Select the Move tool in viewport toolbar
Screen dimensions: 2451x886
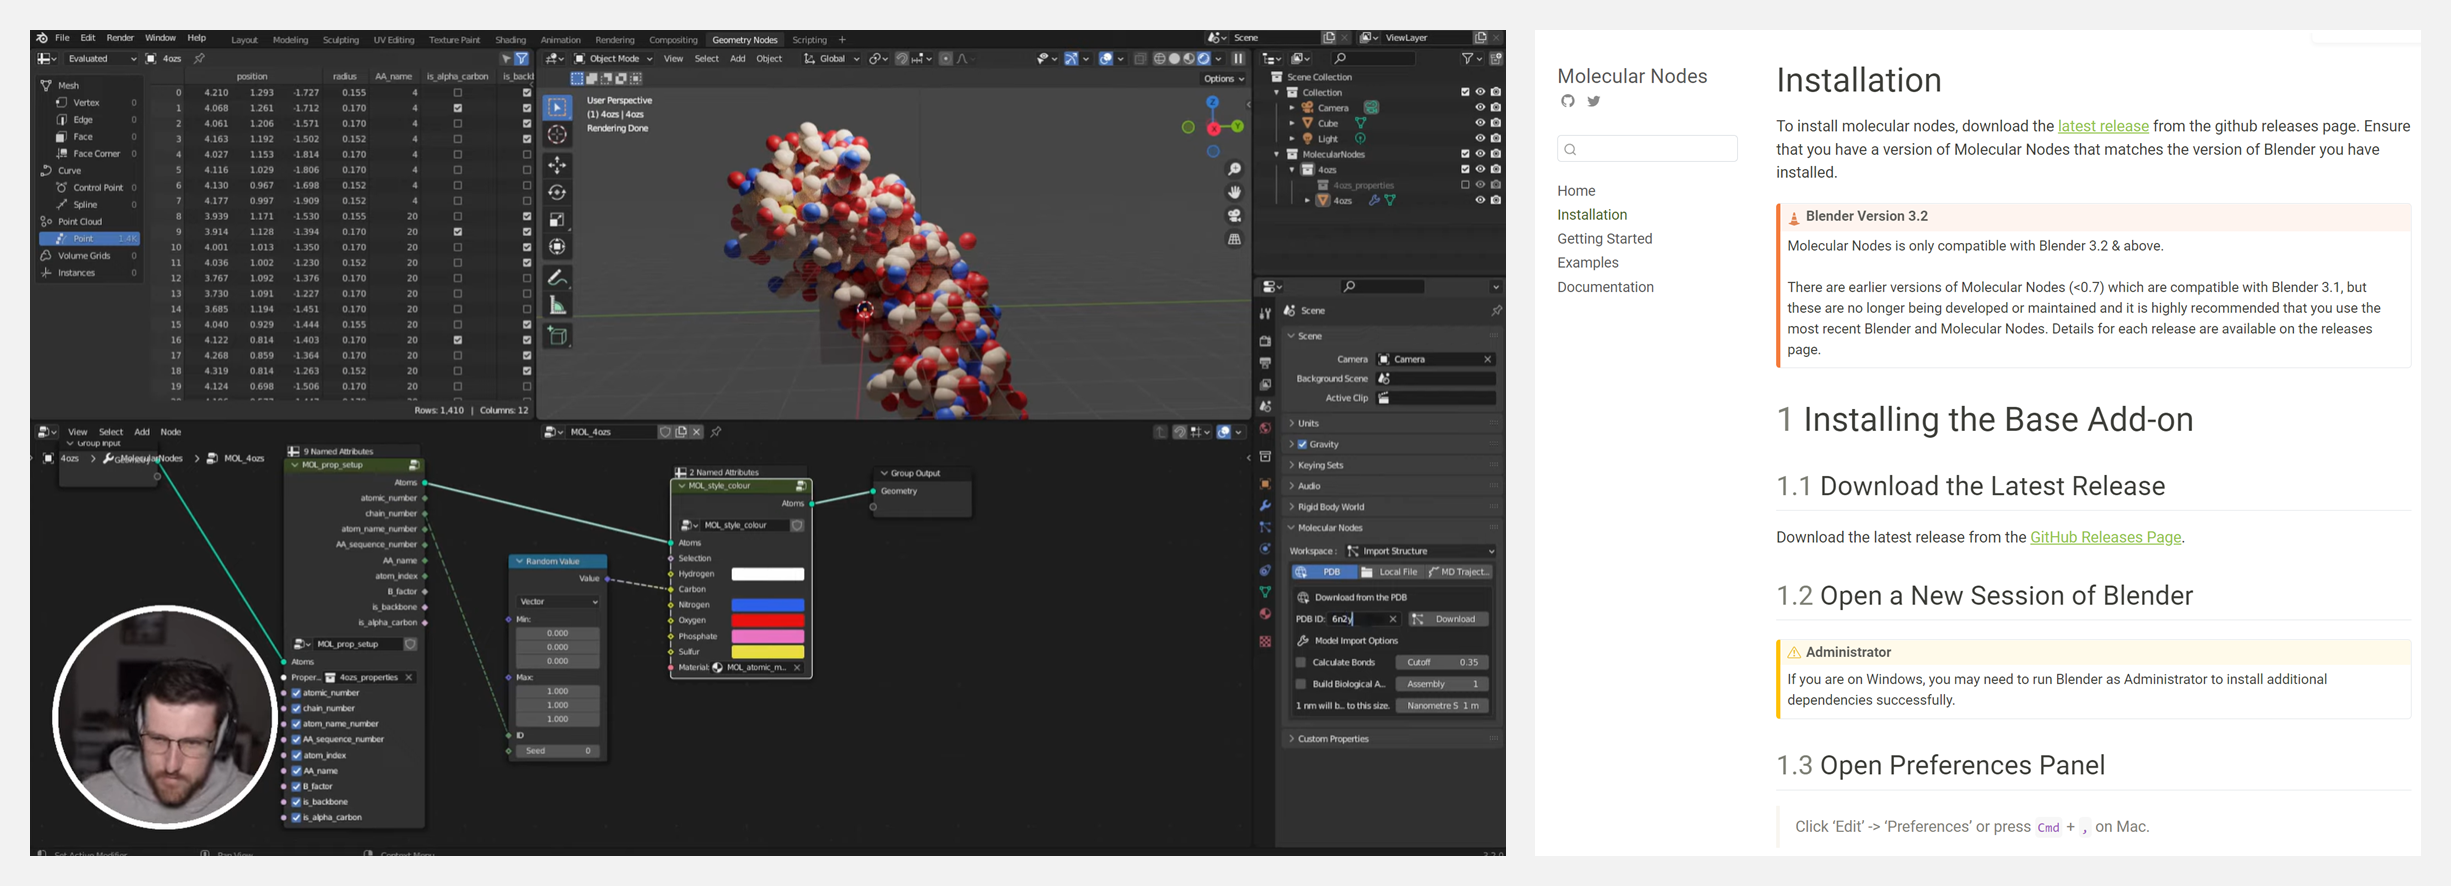[558, 165]
